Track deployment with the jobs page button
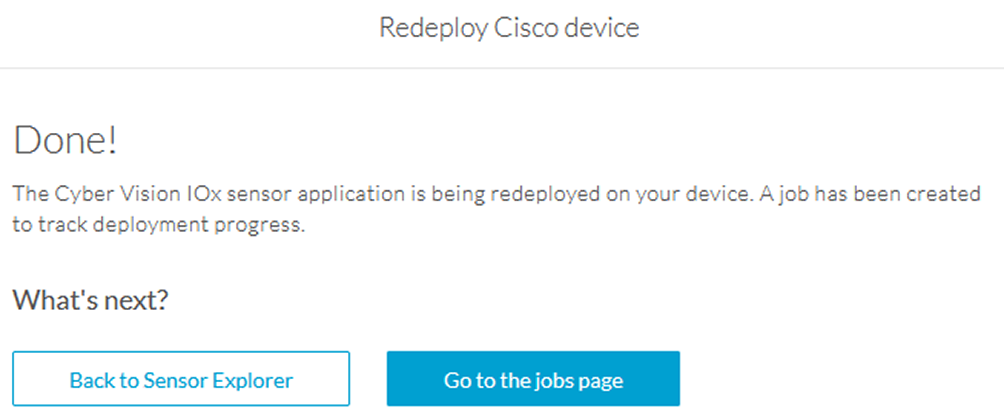Image resolution: width=1004 pixels, height=420 pixels. 533,378
